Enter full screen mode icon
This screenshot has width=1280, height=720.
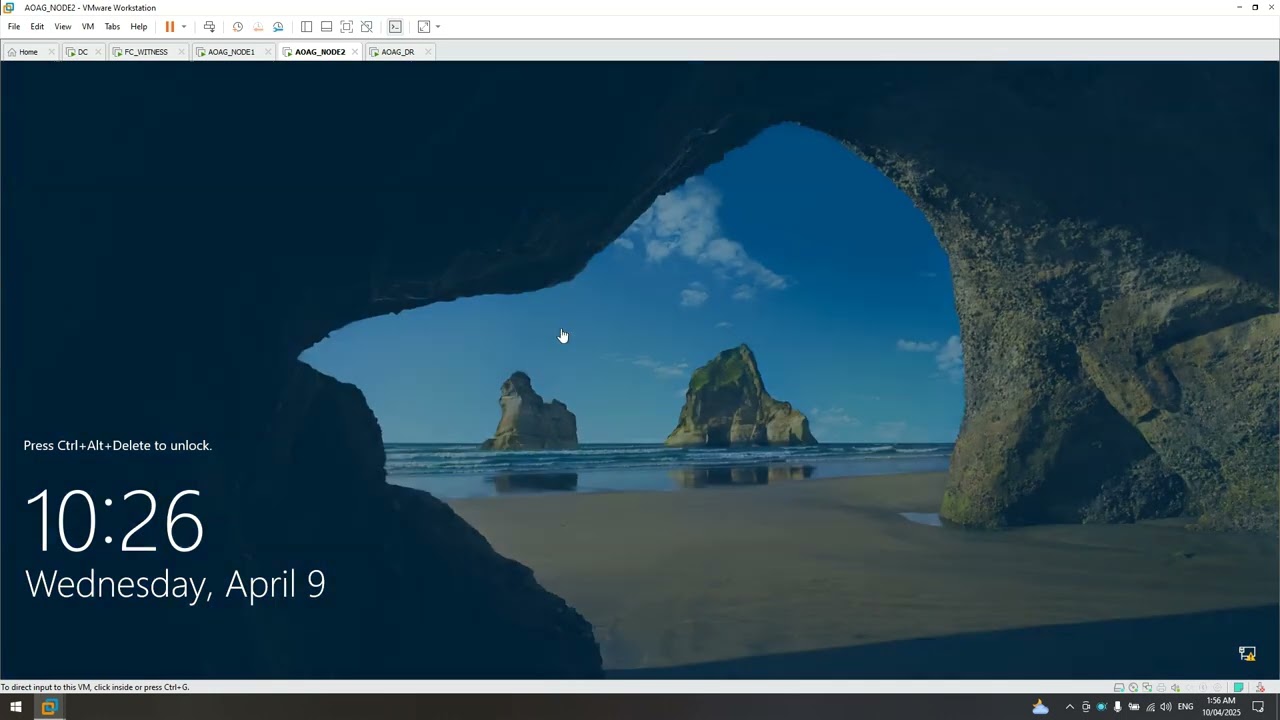pos(346,27)
